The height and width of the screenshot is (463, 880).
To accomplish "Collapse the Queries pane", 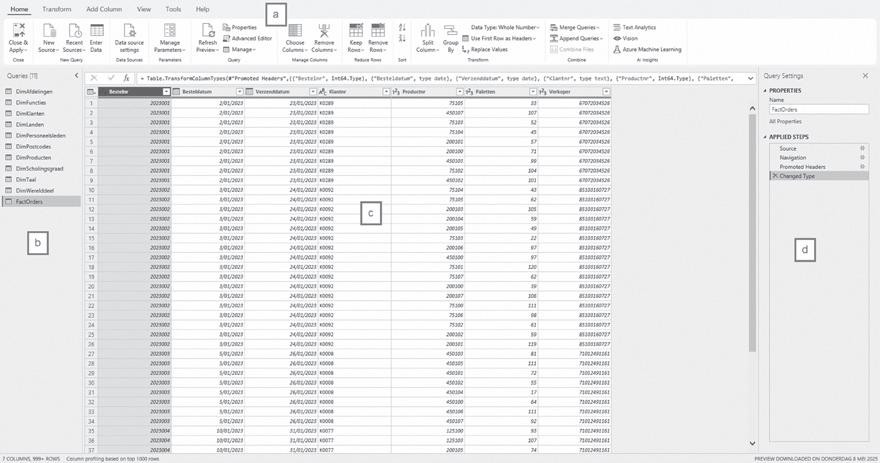I will (77, 76).
